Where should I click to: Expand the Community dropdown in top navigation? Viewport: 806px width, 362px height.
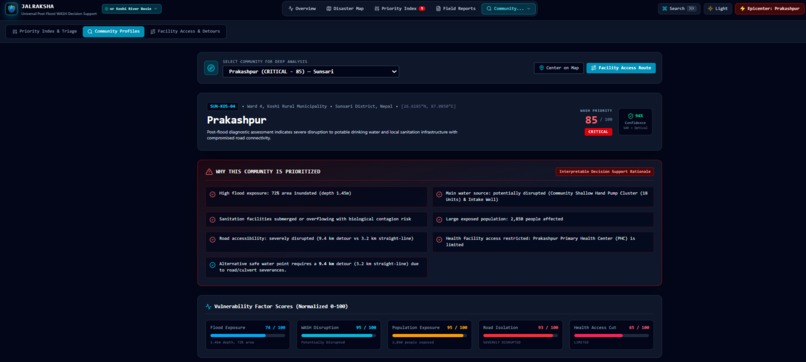[508, 9]
